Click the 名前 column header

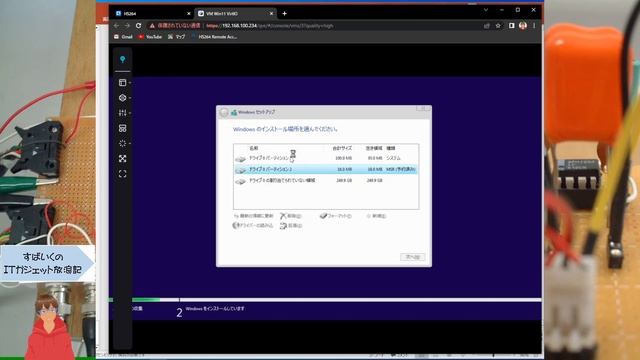pos(253,148)
